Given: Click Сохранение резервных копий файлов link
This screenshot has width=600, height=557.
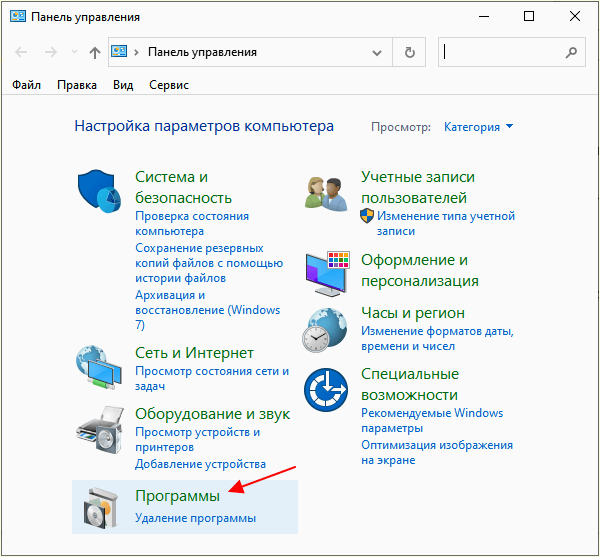Looking at the screenshot, I should tap(209, 263).
